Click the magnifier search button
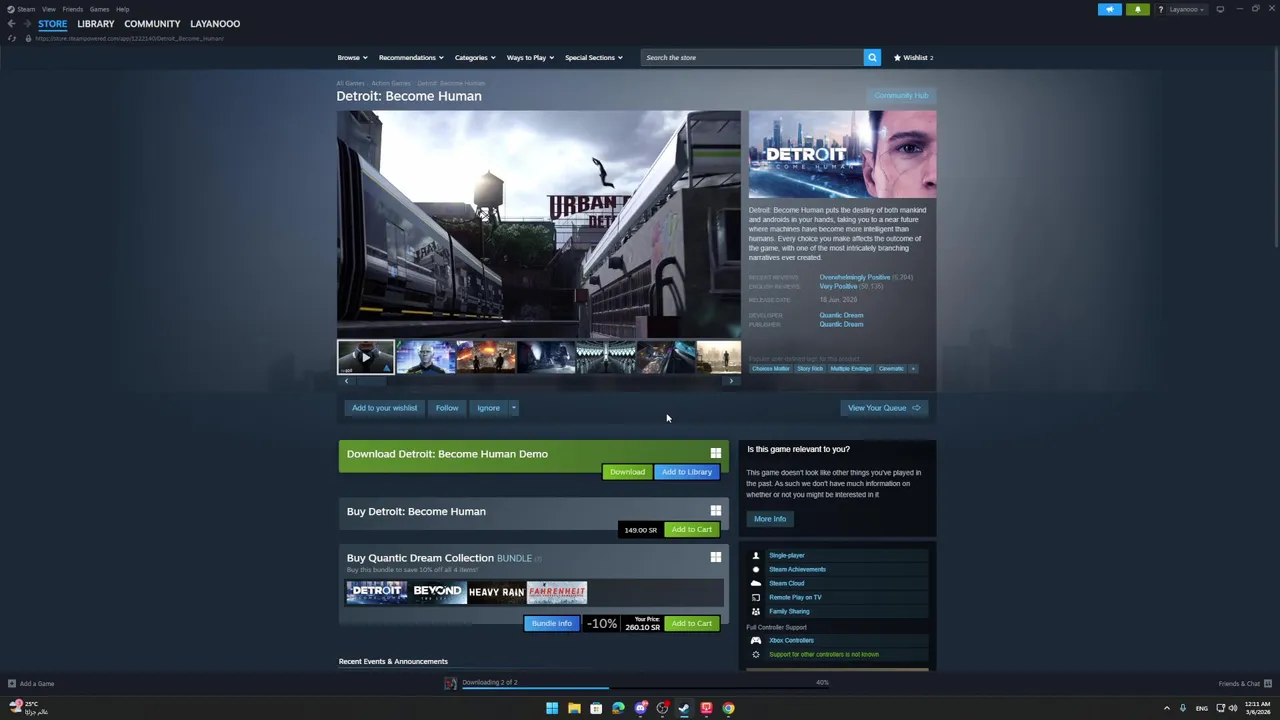 point(872,57)
